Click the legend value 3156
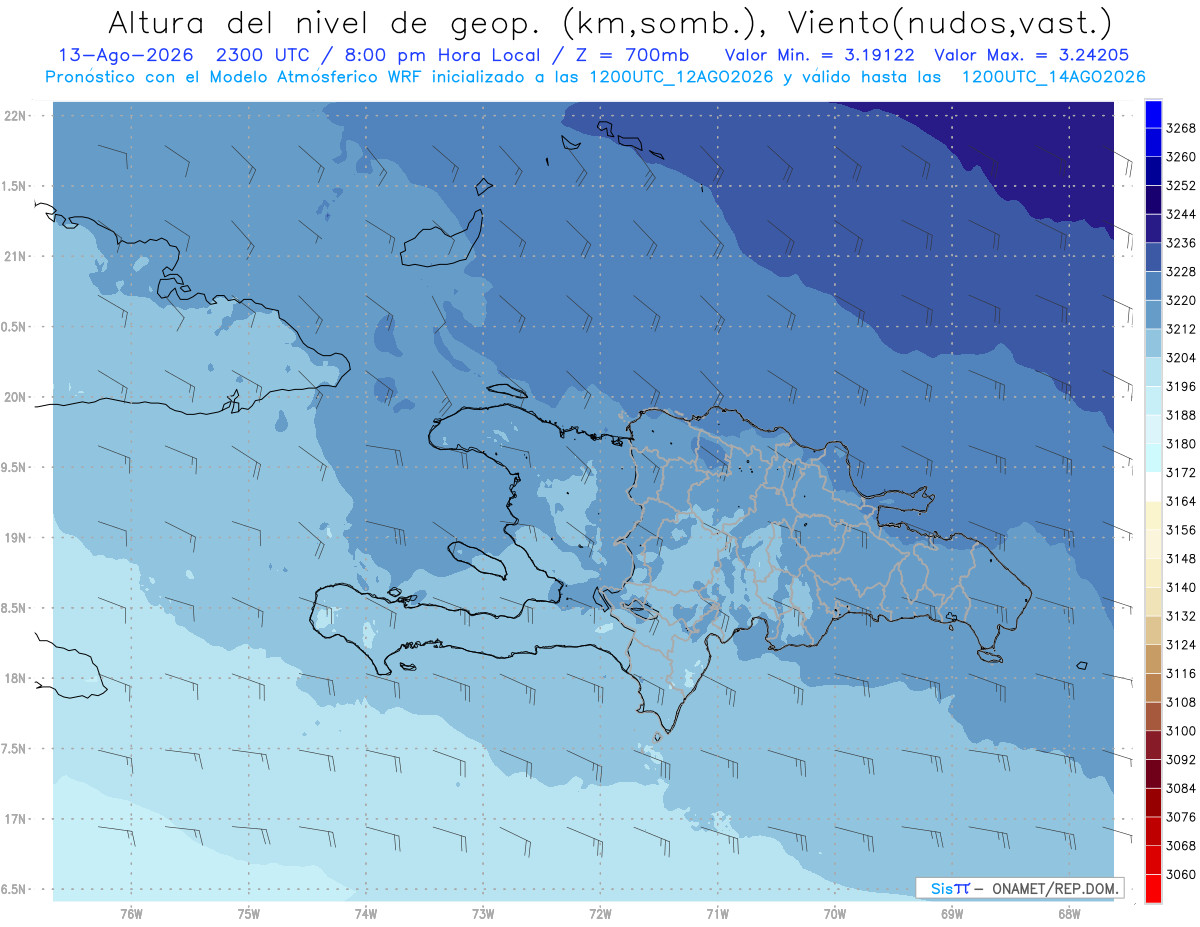The height and width of the screenshot is (927, 1200). [x=1181, y=530]
